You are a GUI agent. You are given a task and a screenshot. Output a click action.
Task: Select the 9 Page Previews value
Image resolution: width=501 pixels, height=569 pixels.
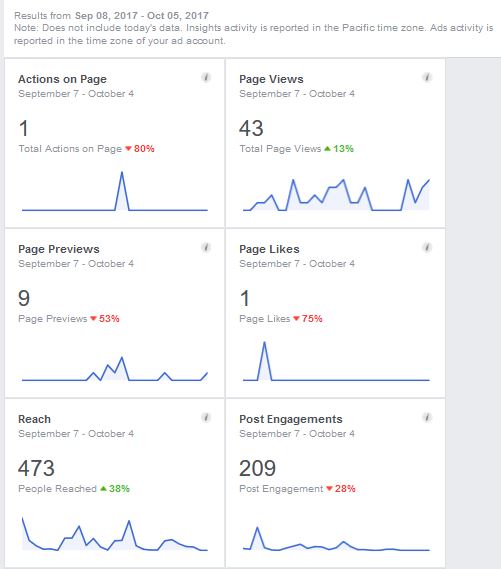pos(24,298)
